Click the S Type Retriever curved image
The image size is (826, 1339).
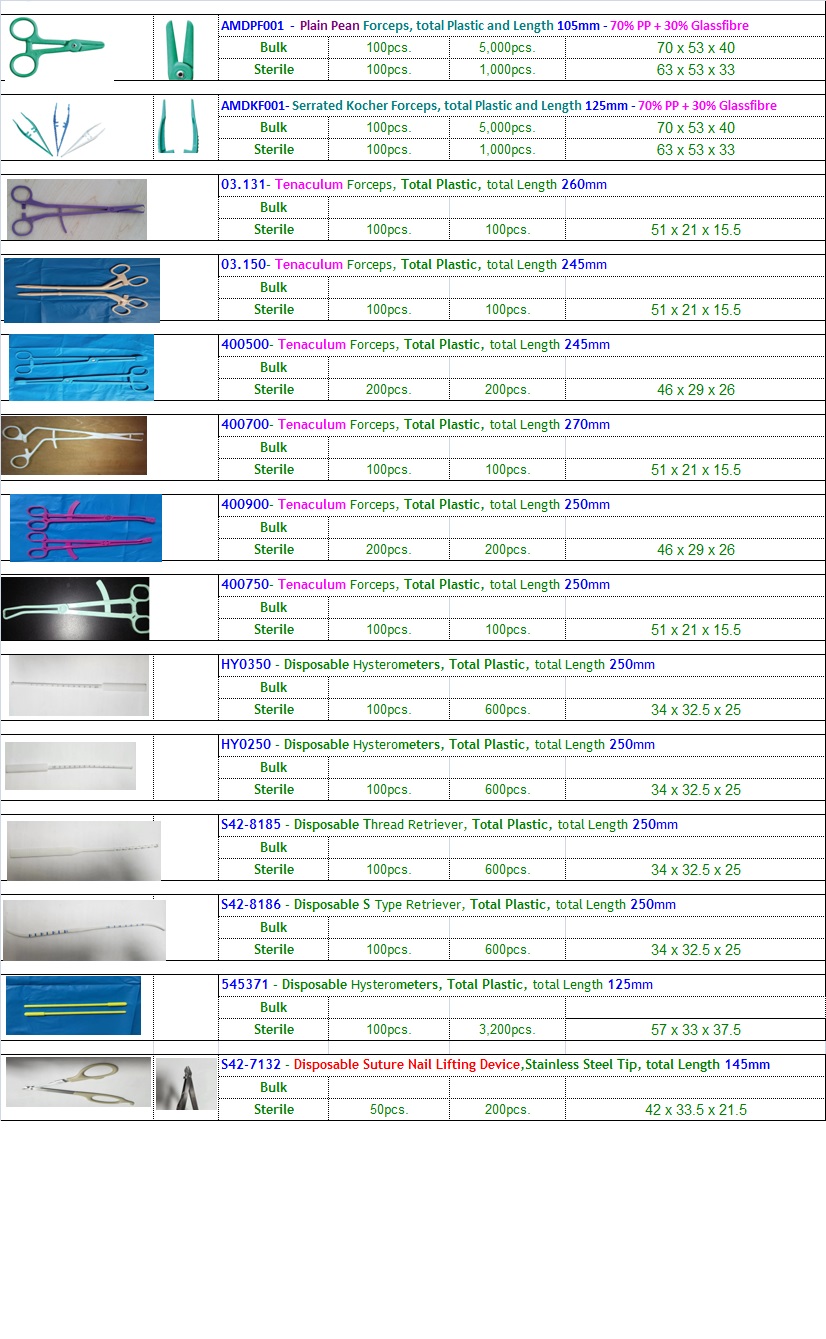[x=84, y=930]
